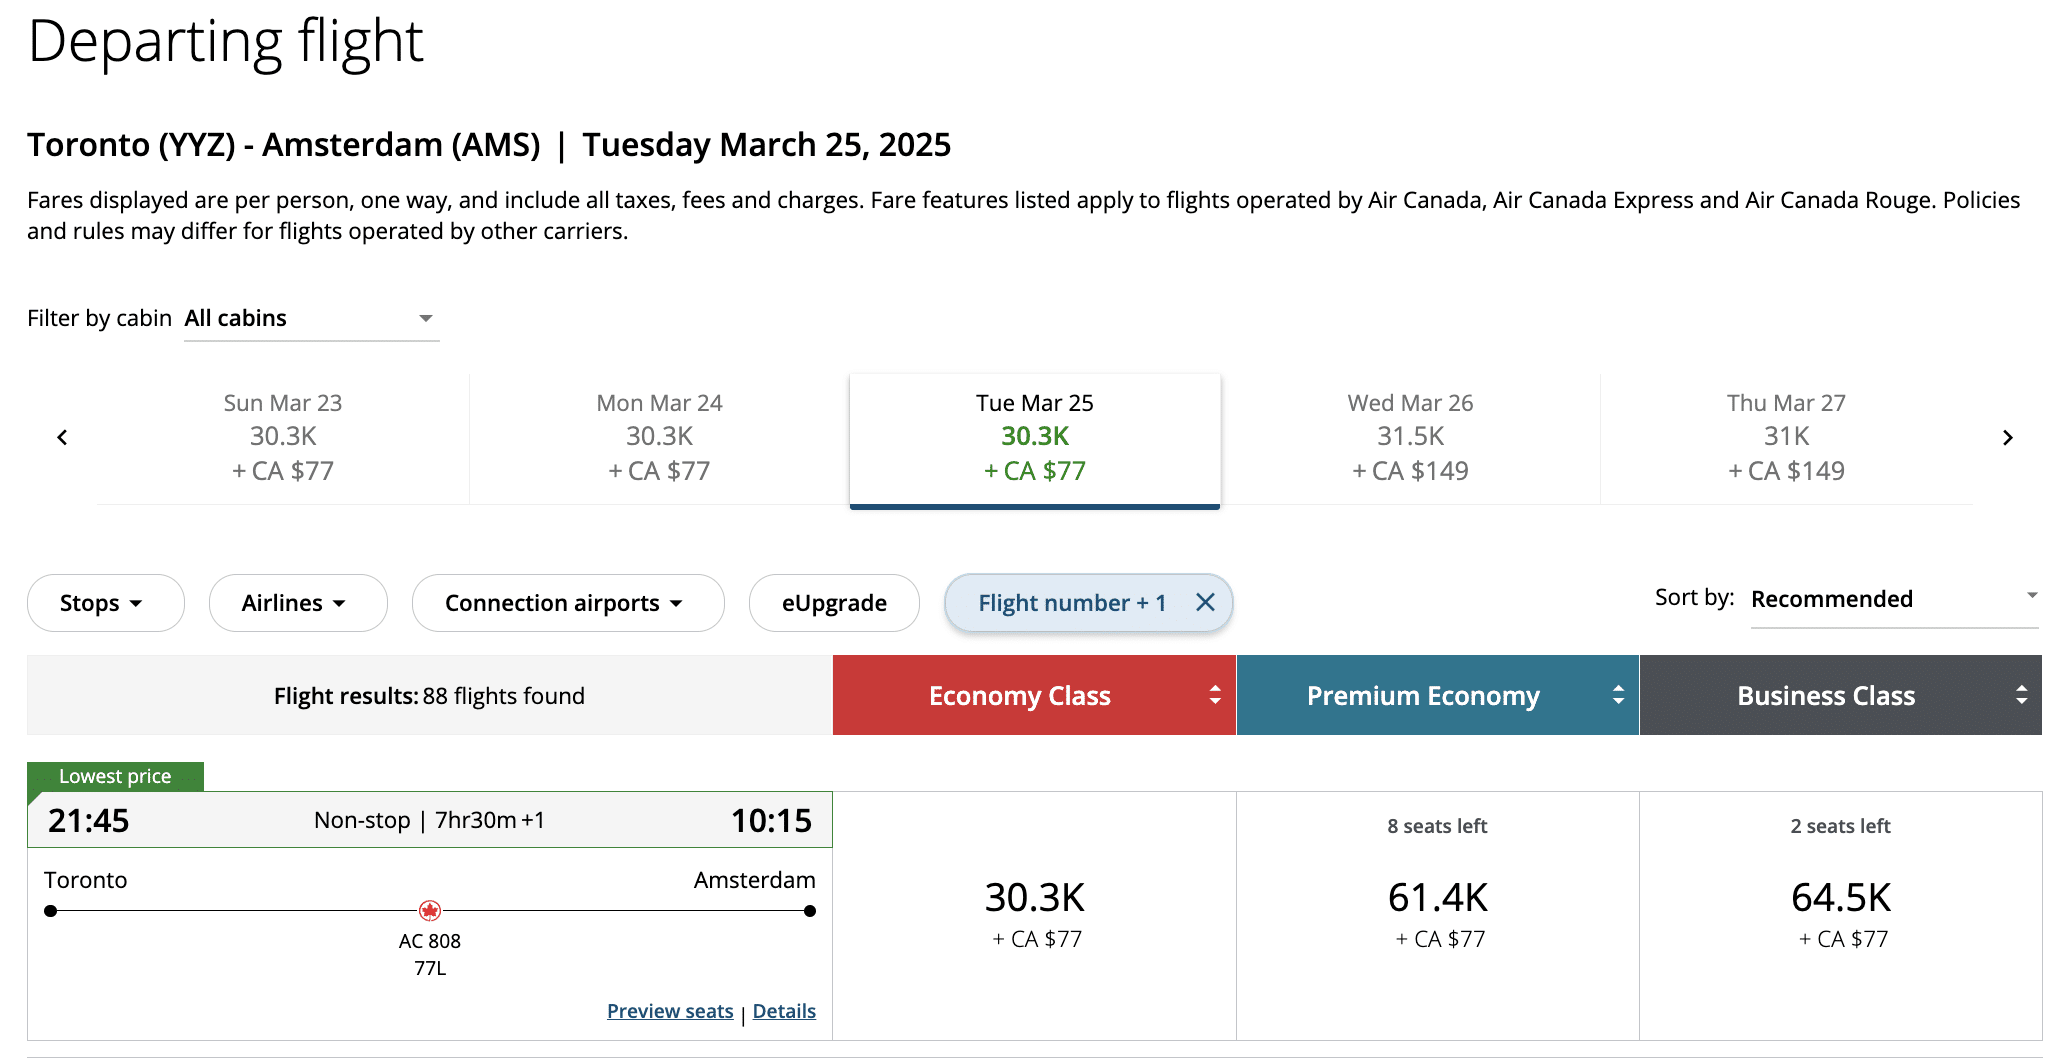Open the All cabins filter dropdown

click(x=311, y=319)
